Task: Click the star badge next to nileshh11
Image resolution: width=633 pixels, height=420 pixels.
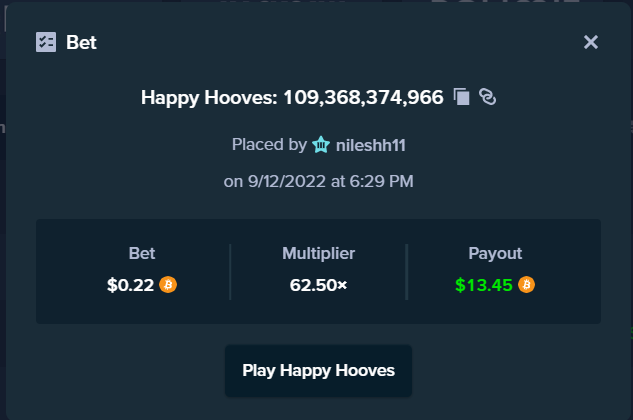Action: click(321, 145)
